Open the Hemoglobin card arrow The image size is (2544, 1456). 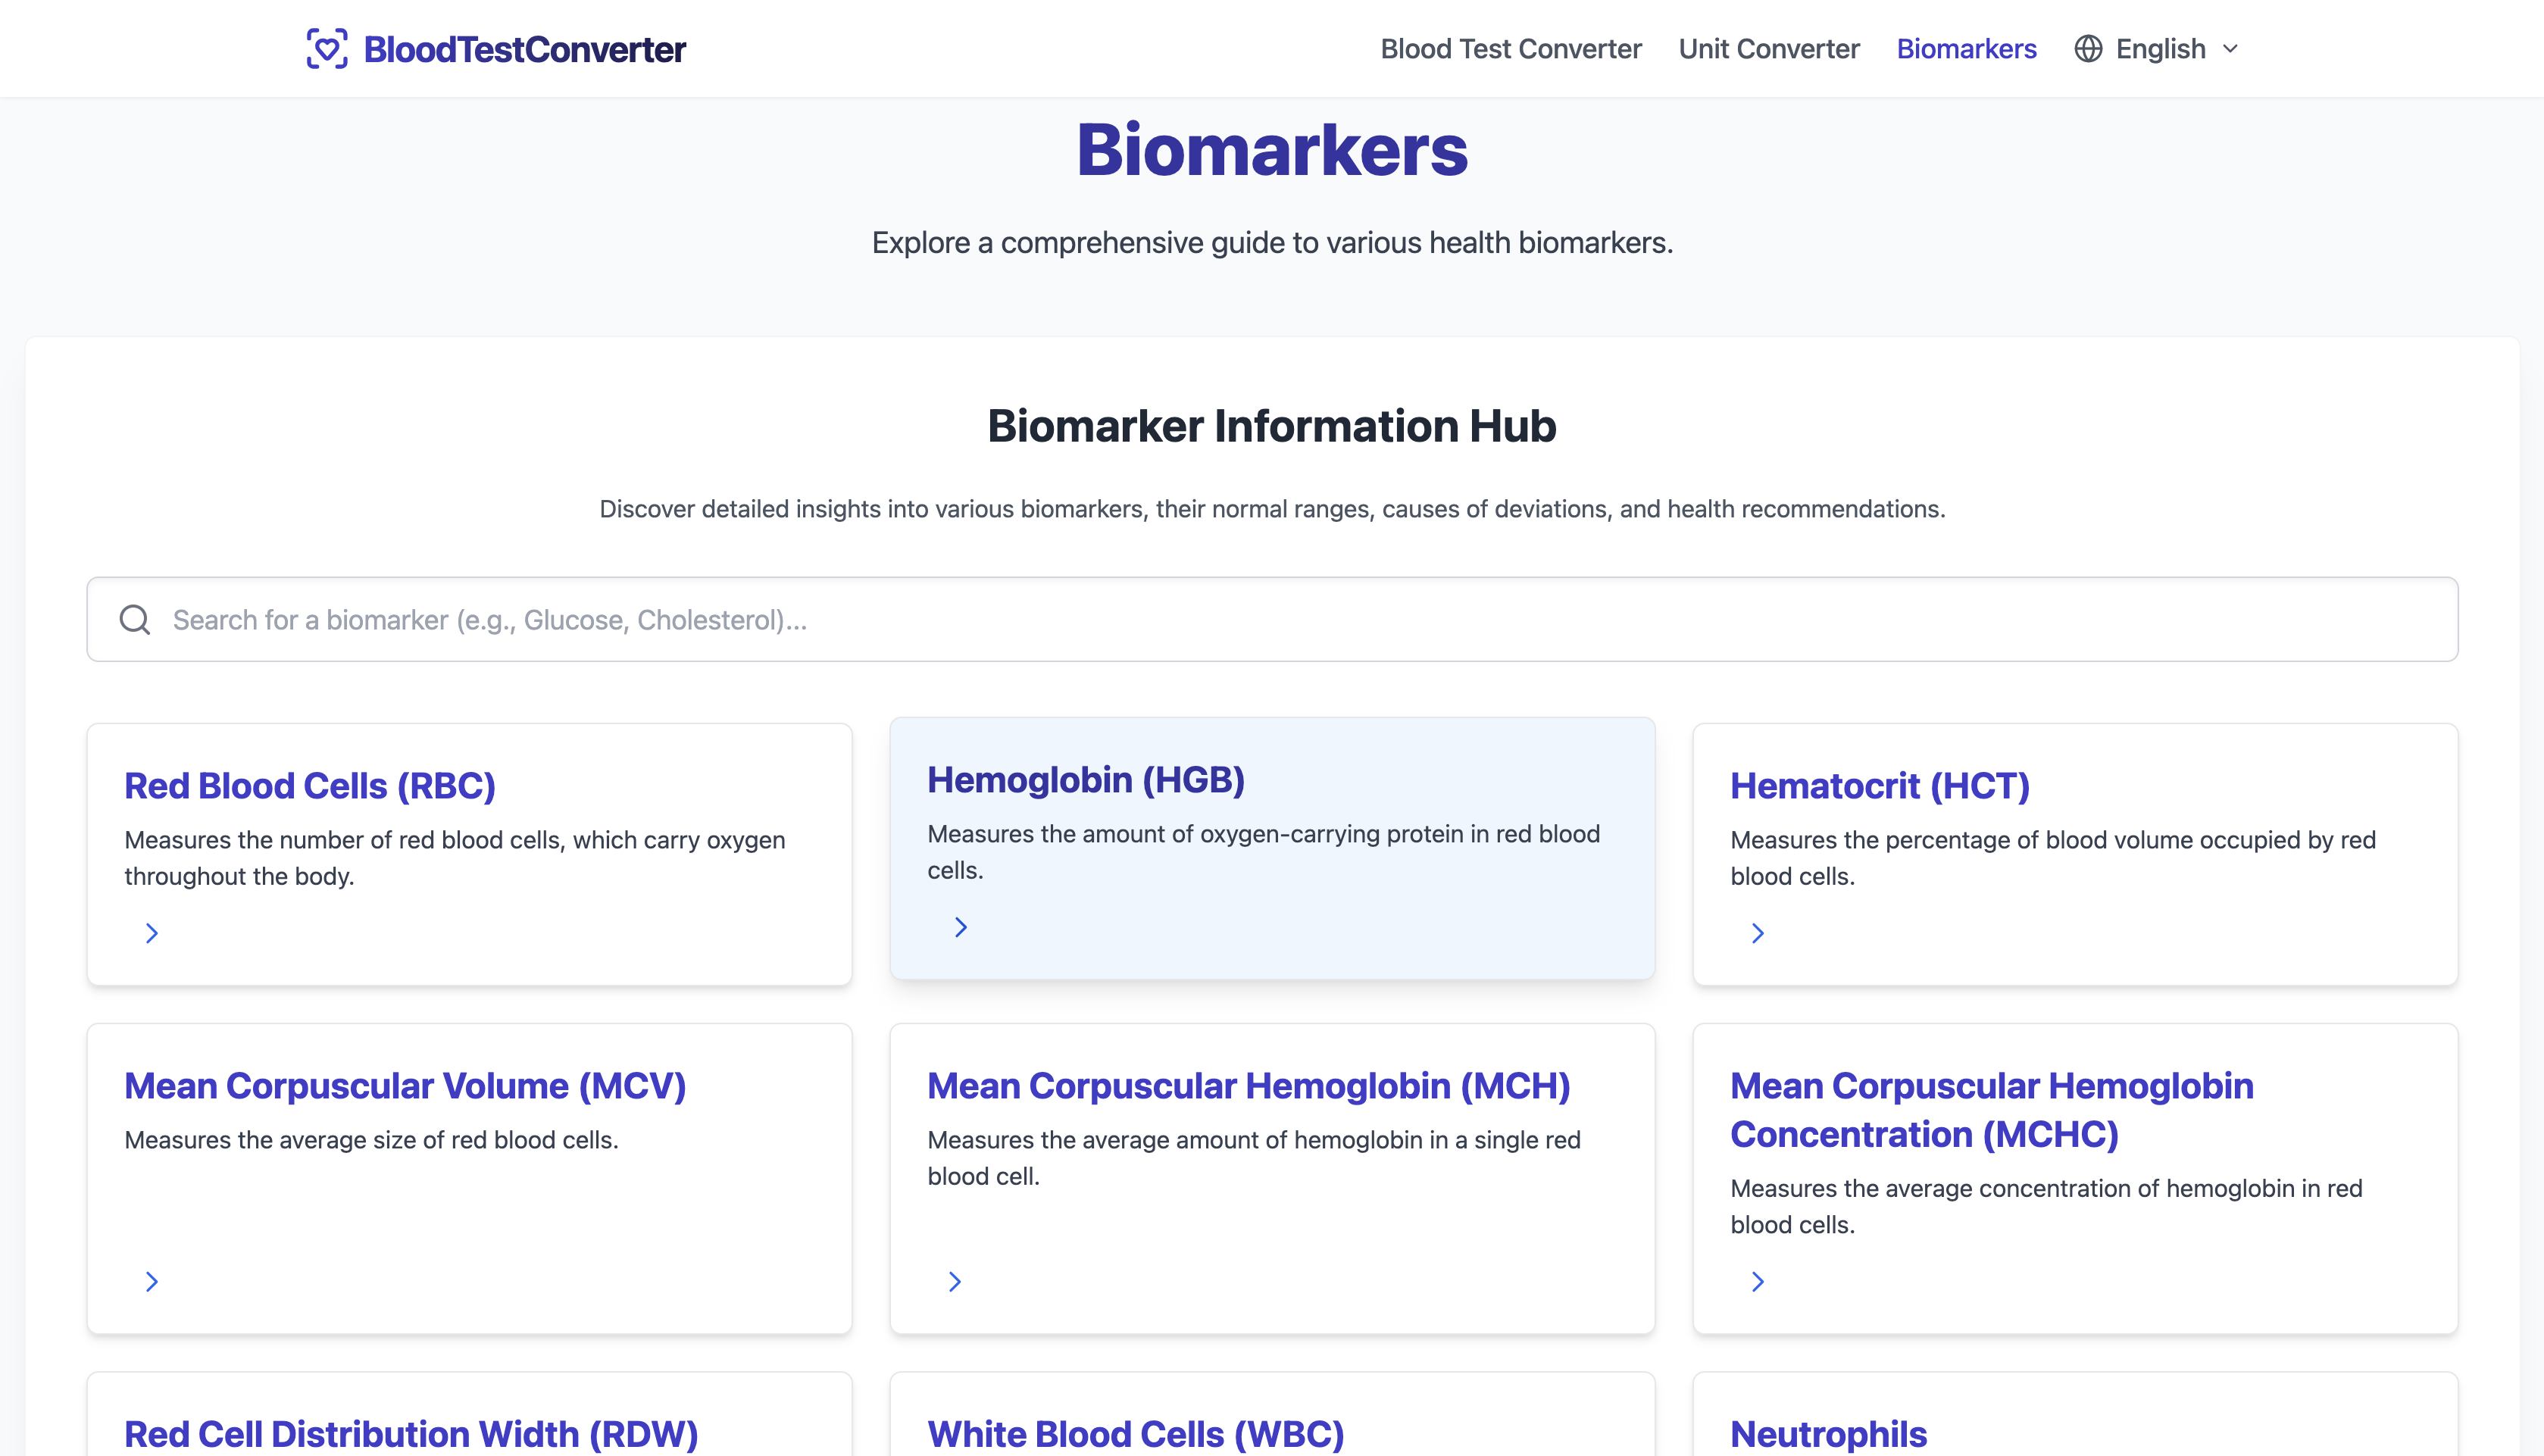click(x=959, y=927)
